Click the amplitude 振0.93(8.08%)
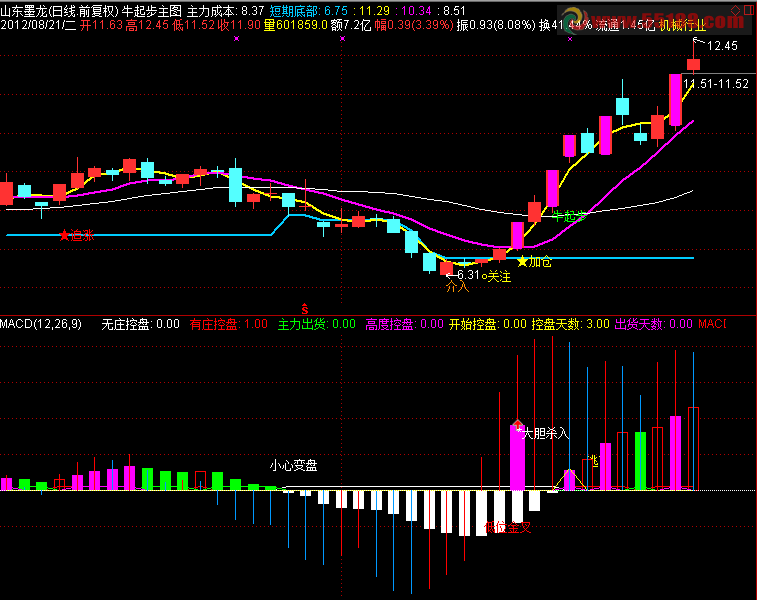This screenshot has width=757, height=600. [496, 25]
